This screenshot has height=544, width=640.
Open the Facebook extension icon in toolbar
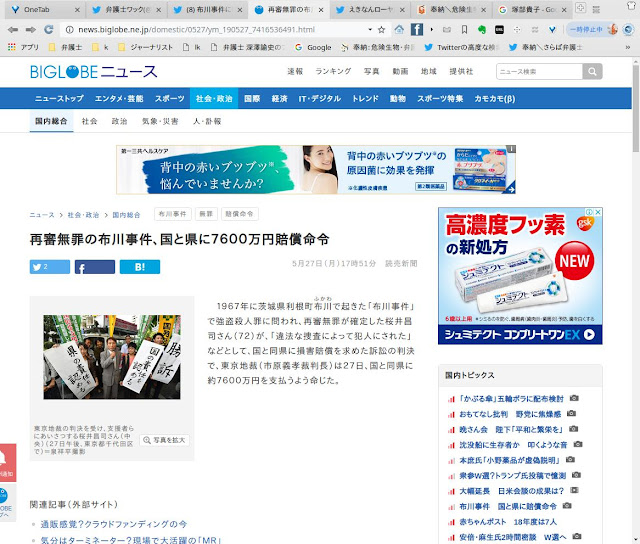[416, 29]
